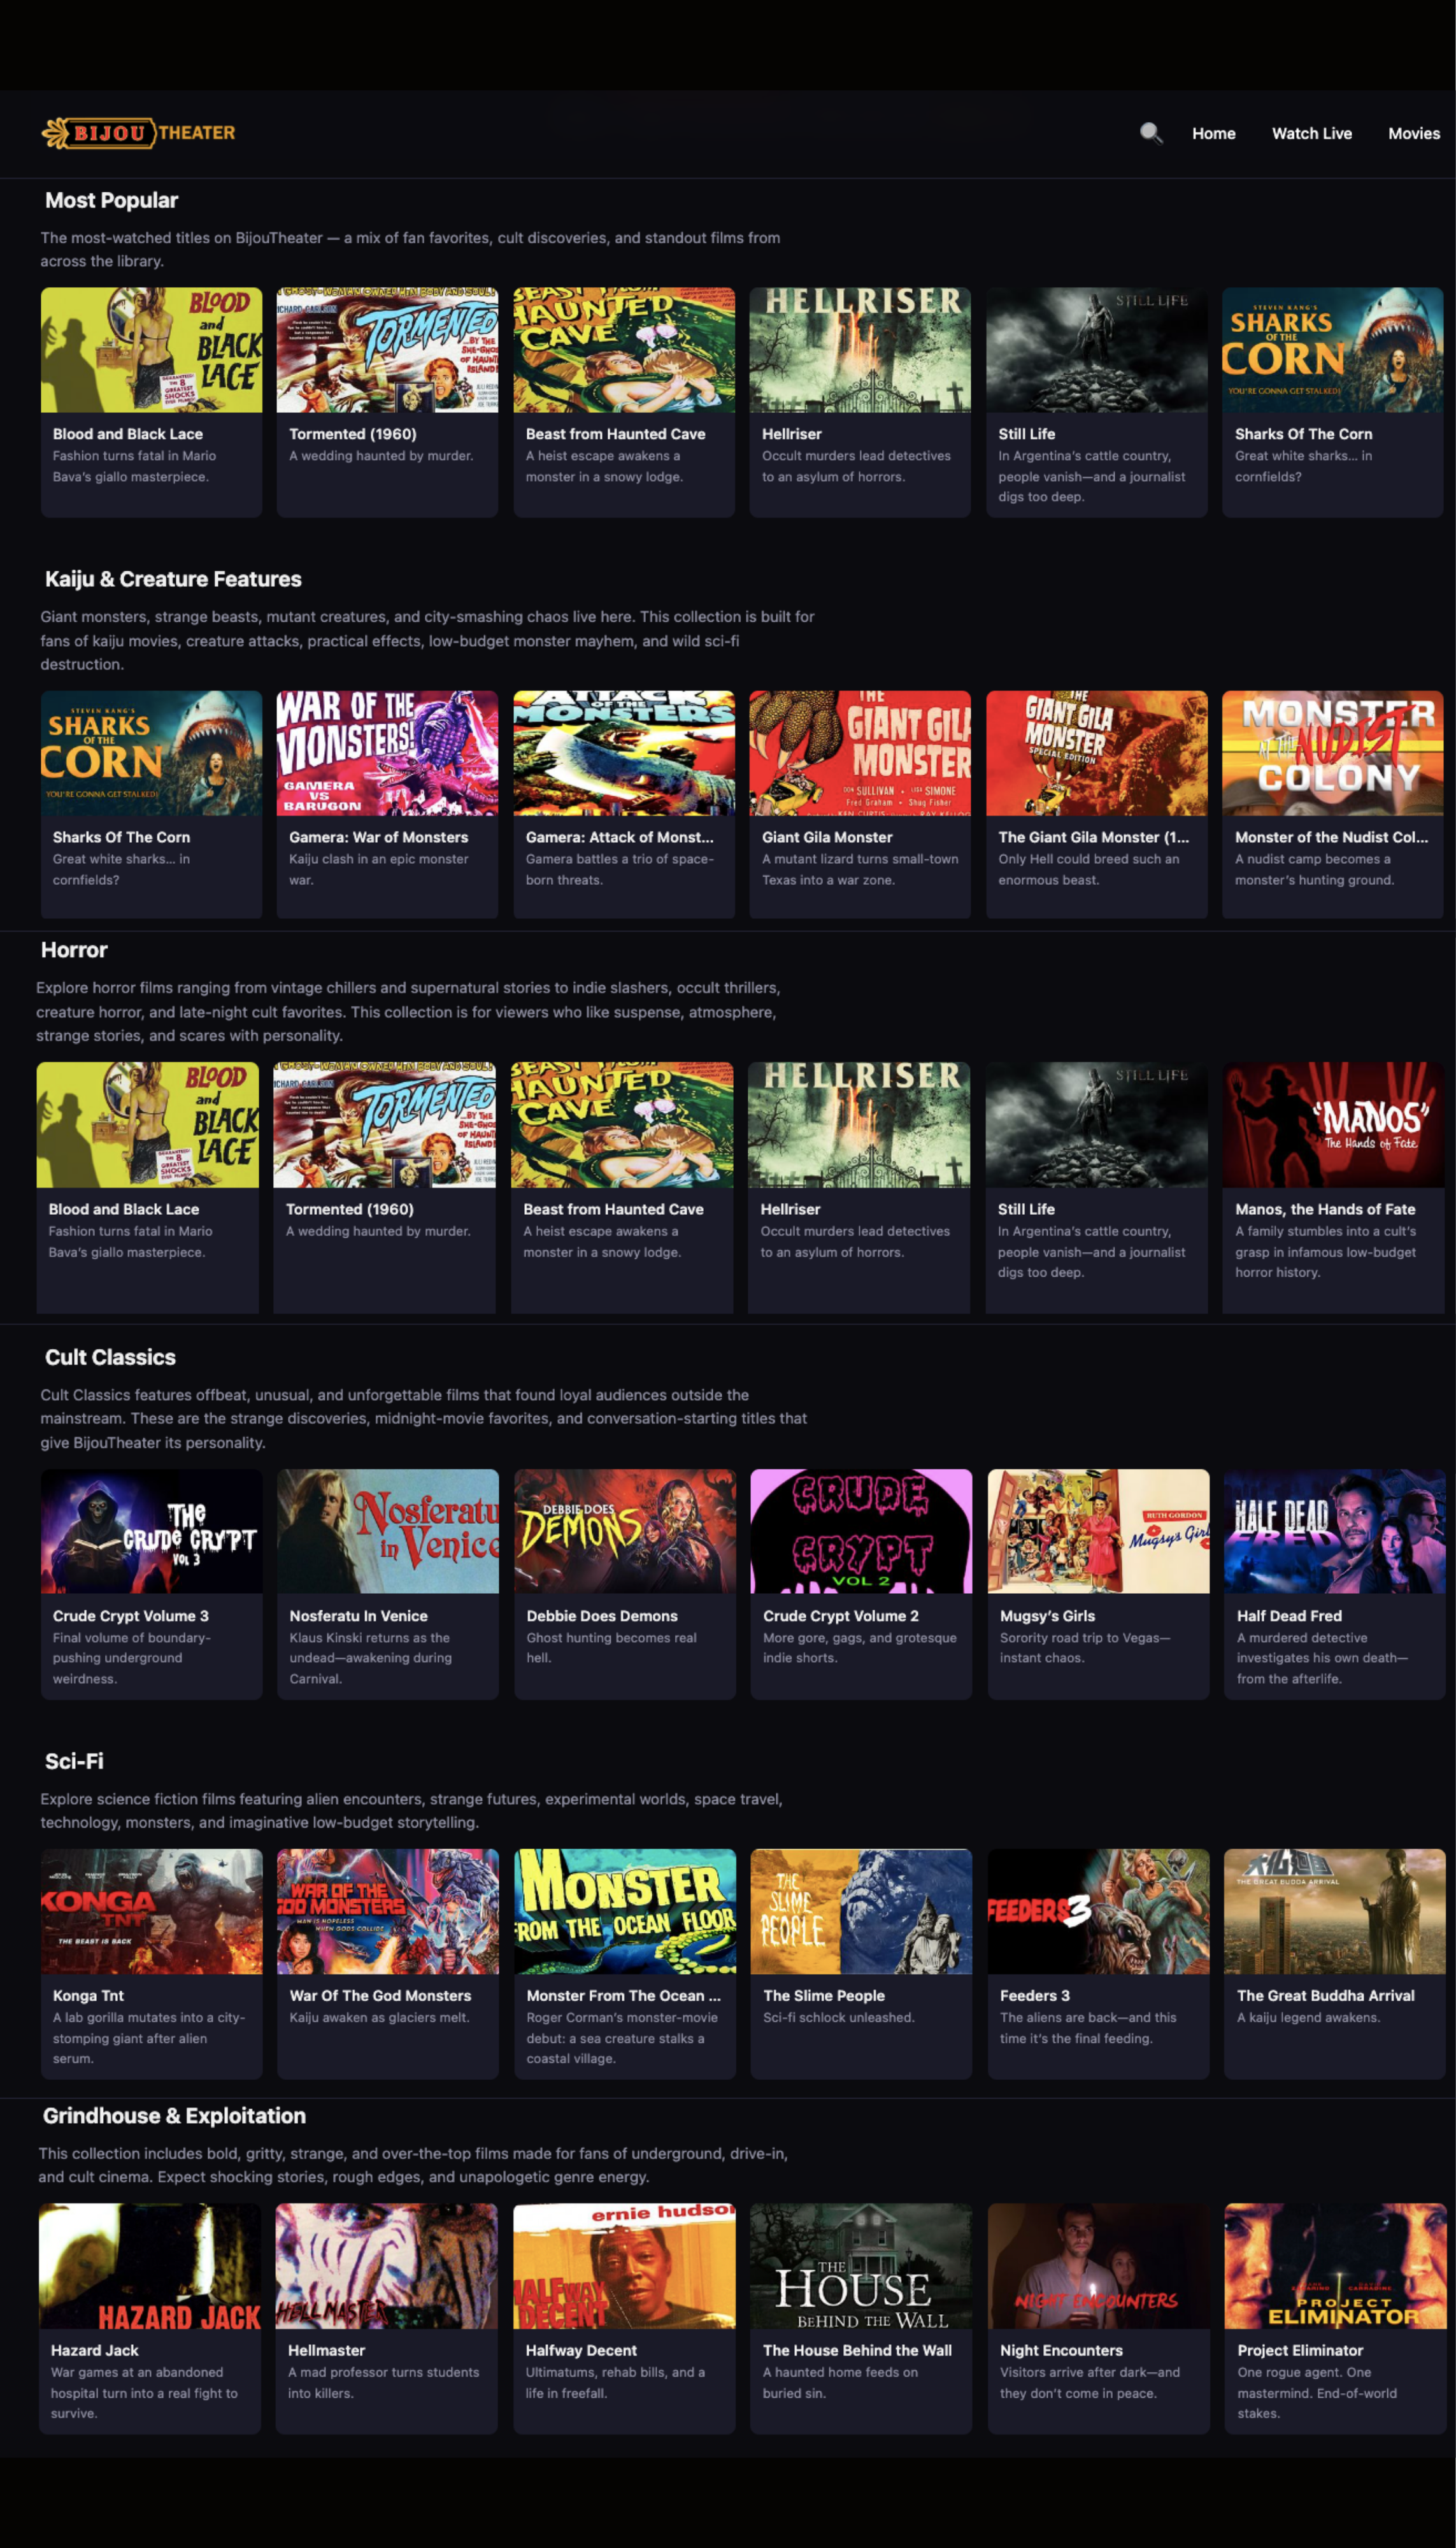Image resolution: width=1456 pixels, height=2548 pixels.
Task: Go to the Home page
Action: click(1213, 134)
